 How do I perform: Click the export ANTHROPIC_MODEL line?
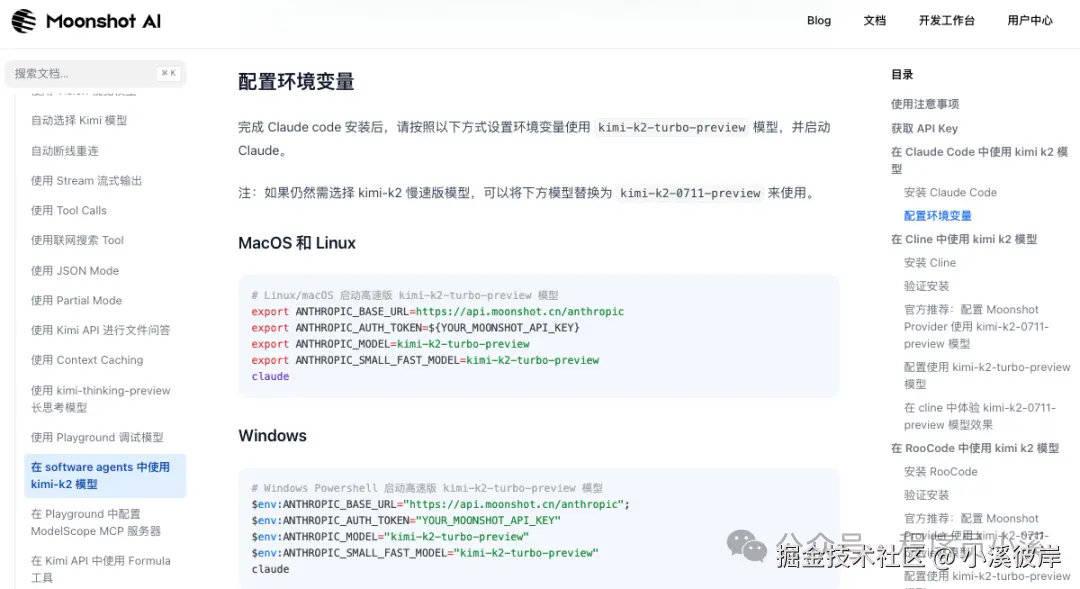click(391, 344)
